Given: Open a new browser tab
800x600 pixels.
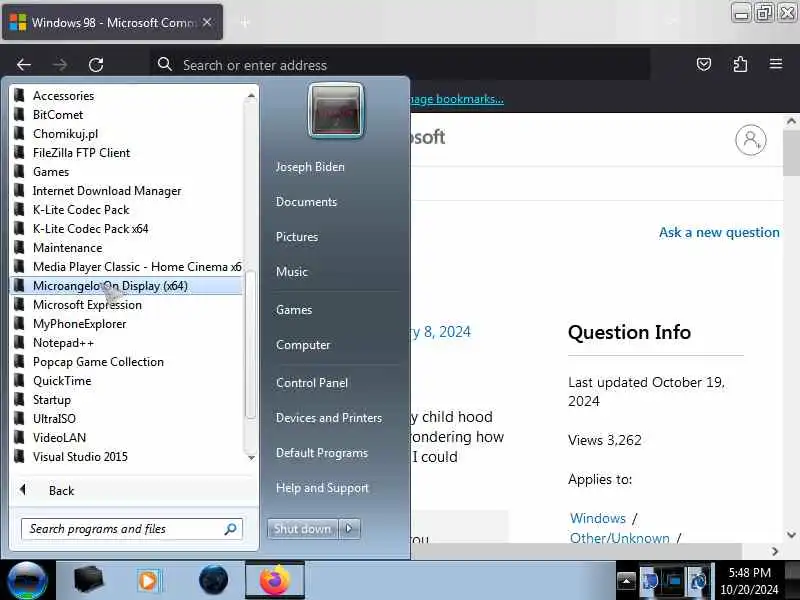Looking at the screenshot, I should (x=245, y=22).
